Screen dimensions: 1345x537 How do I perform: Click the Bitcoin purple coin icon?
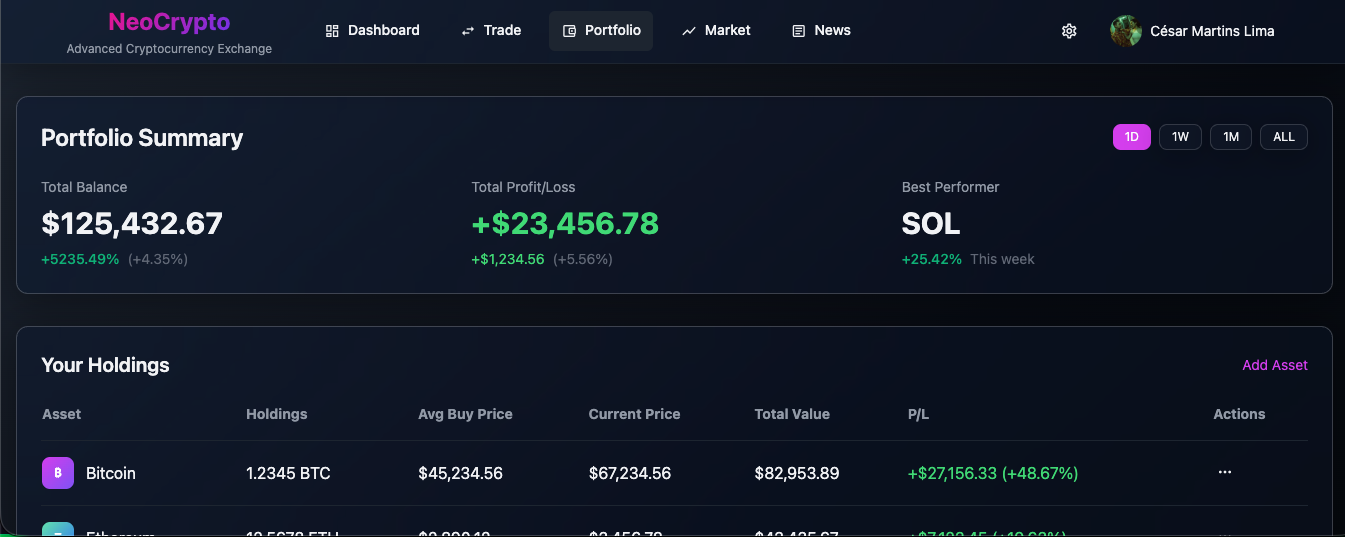click(58, 473)
